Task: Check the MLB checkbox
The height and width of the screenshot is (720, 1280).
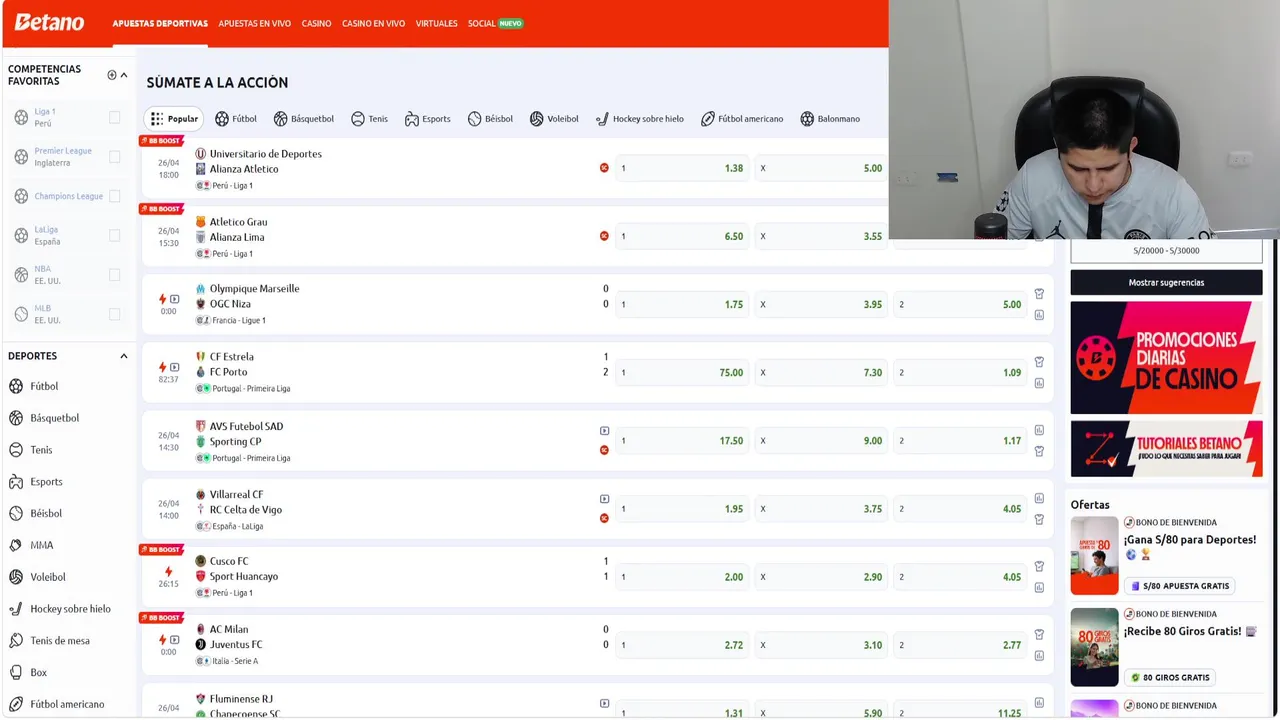Action: [x=114, y=314]
